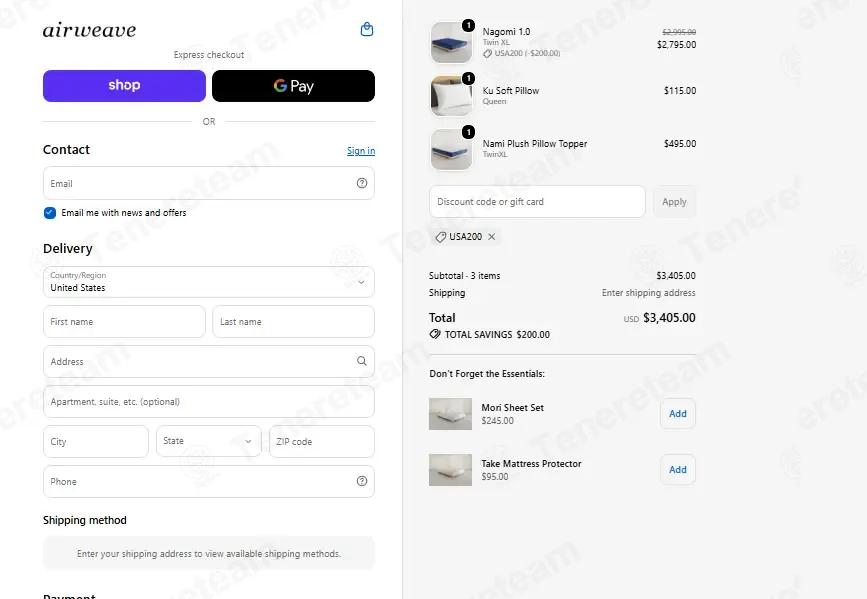867x599 pixels.
Task: Focus the Discount code or gift card field
Action: click(x=537, y=202)
